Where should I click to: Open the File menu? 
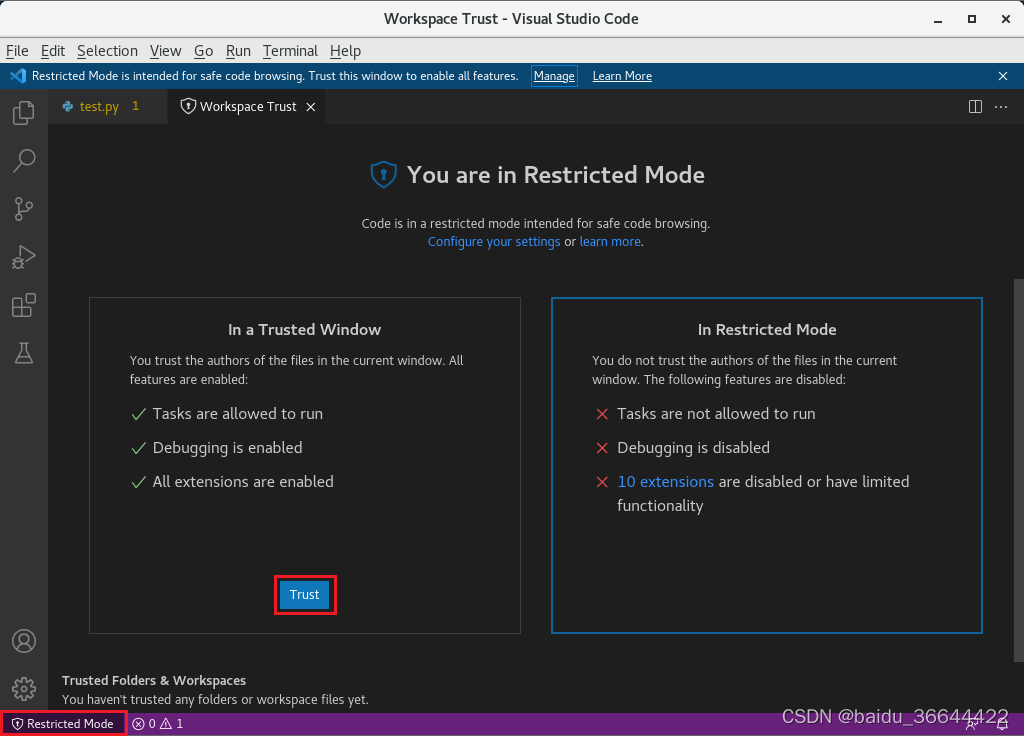pos(17,51)
